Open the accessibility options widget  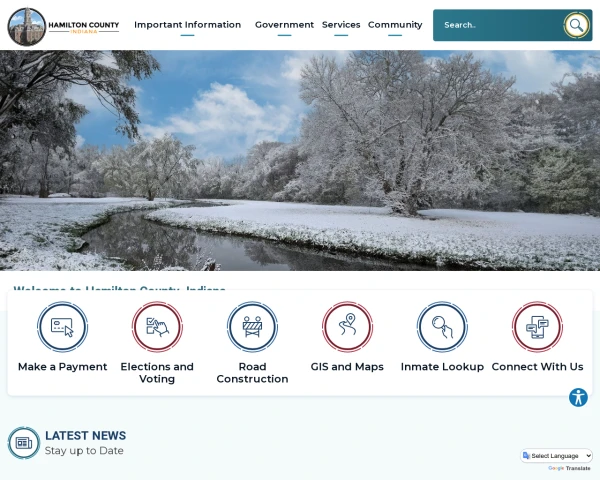578,397
